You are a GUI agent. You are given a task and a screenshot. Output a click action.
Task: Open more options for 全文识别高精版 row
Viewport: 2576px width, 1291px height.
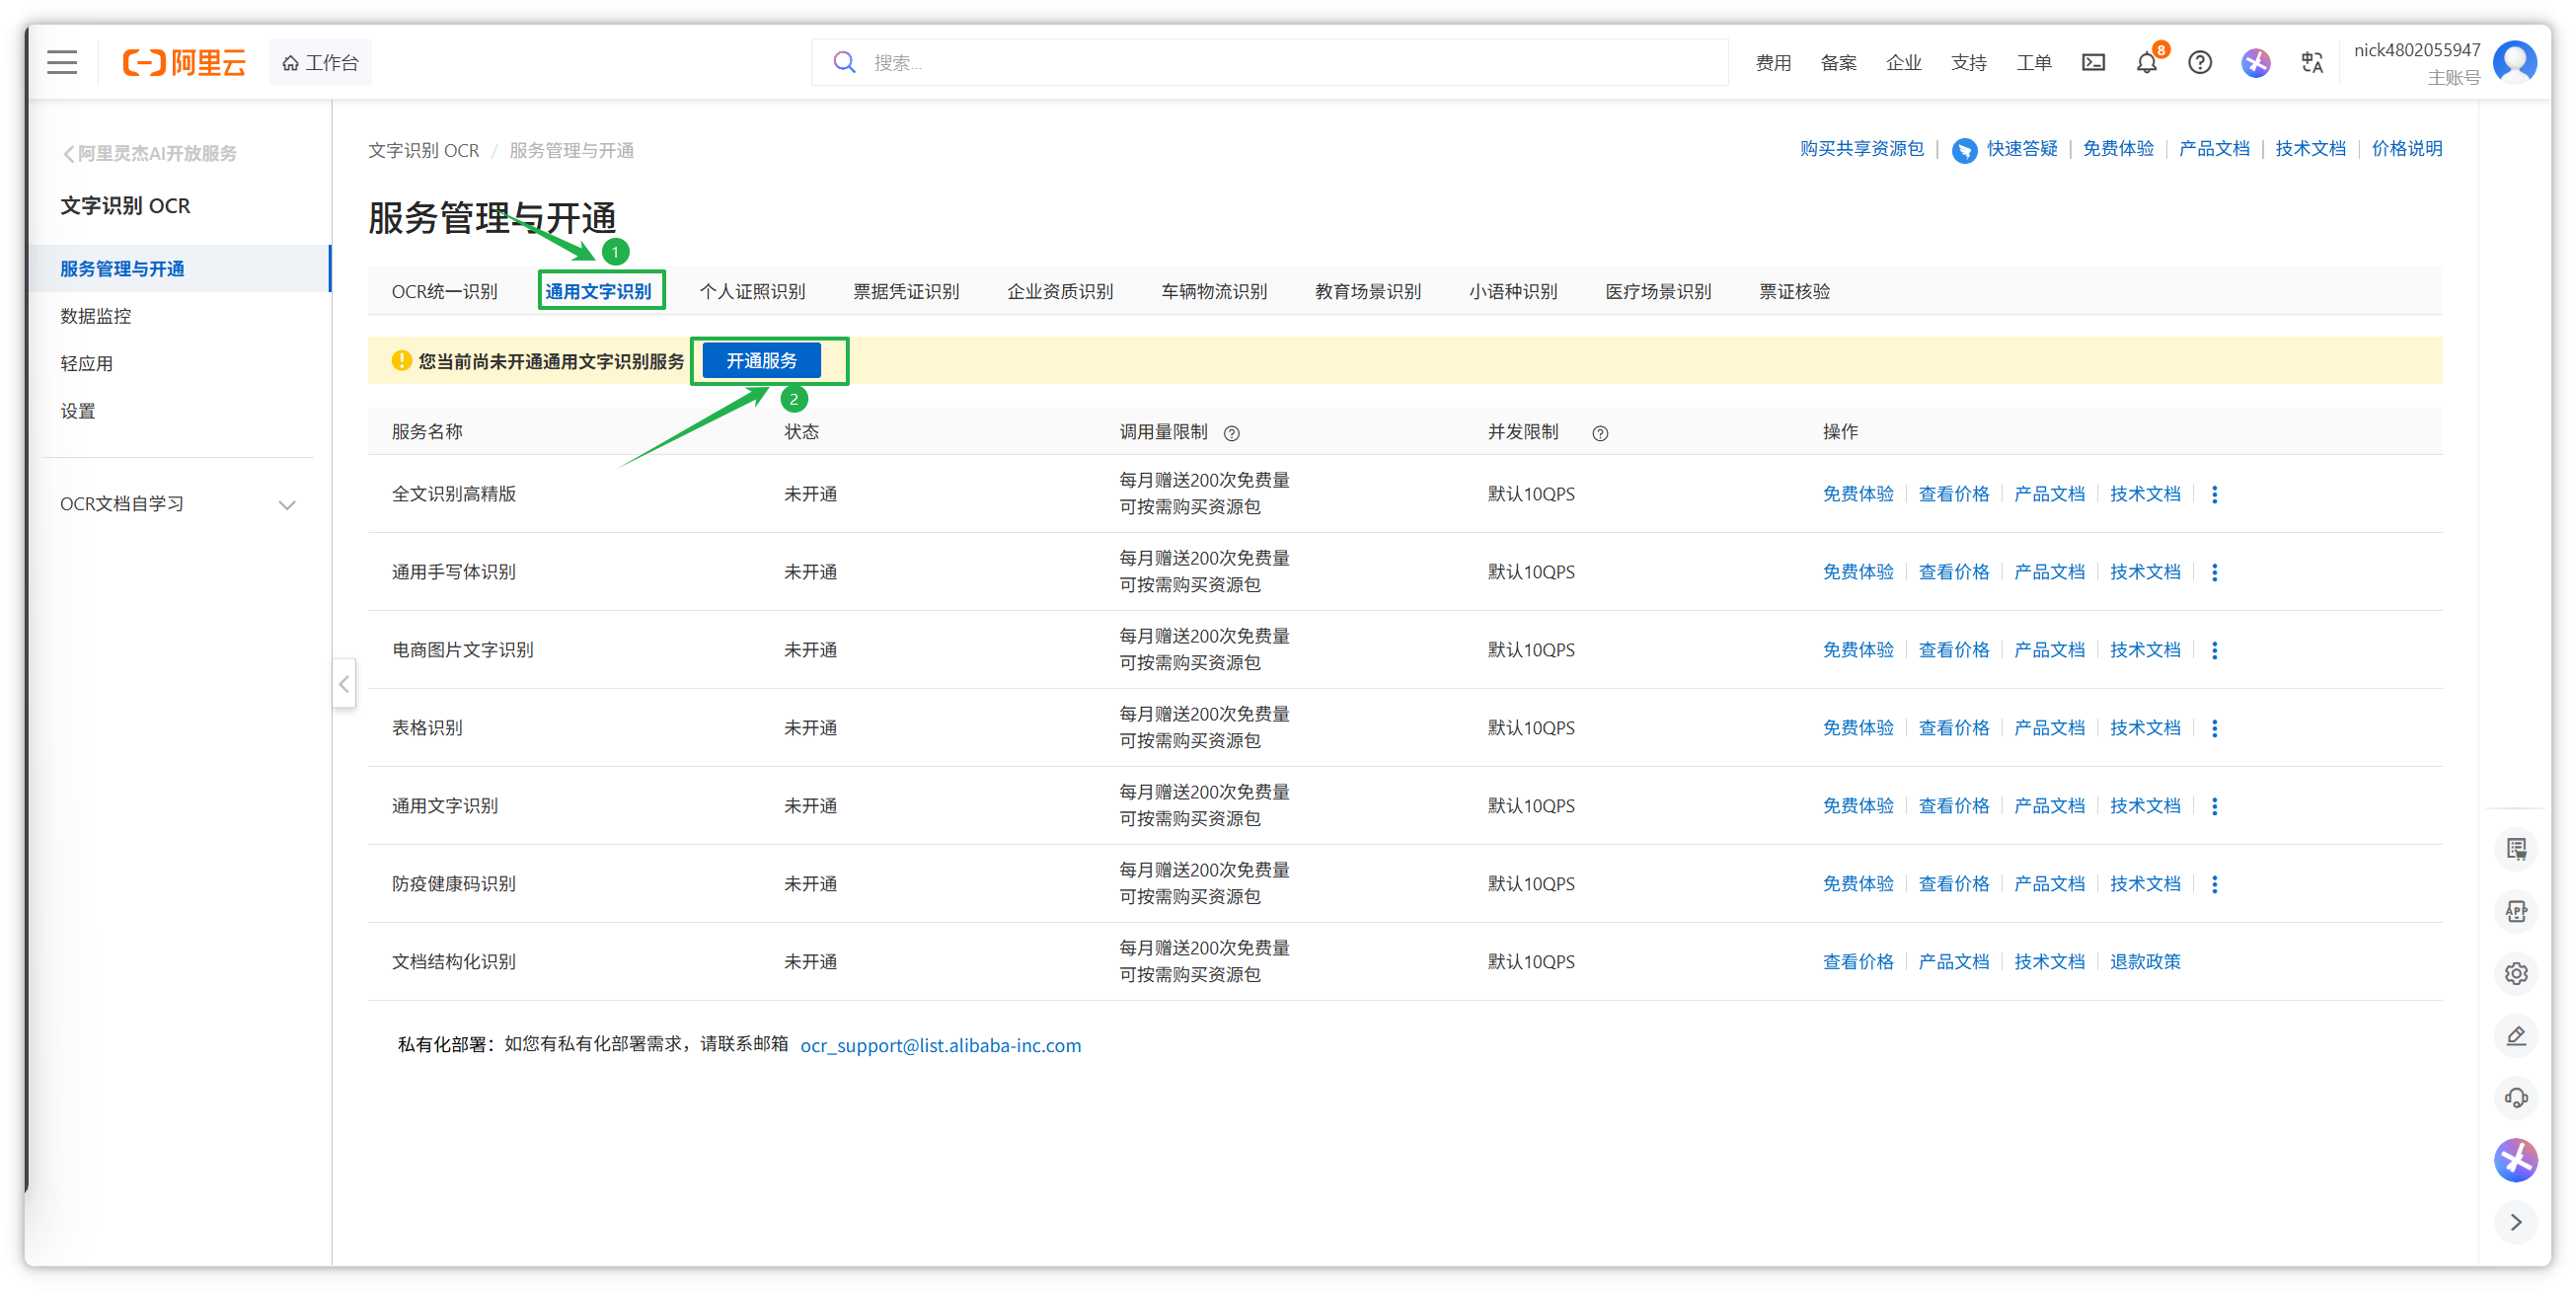coord(2214,494)
